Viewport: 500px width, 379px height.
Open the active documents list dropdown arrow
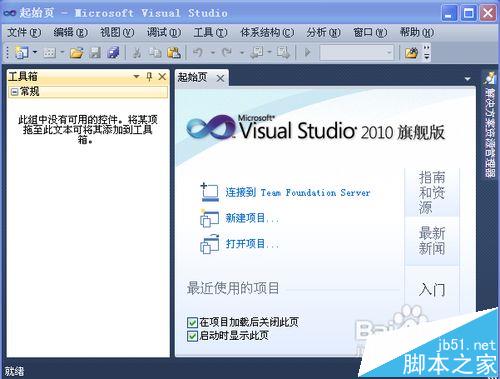click(467, 79)
